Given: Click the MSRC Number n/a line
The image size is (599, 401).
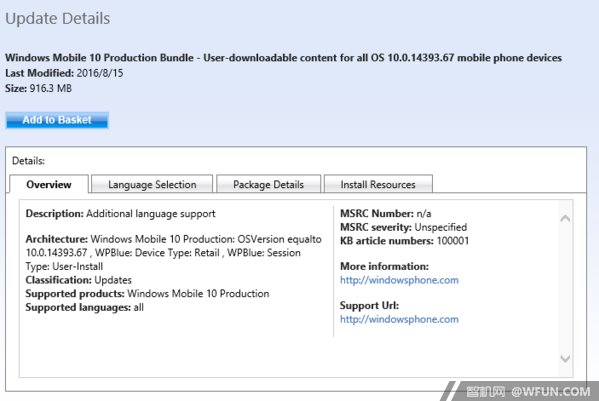Looking at the screenshot, I should click(386, 213).
